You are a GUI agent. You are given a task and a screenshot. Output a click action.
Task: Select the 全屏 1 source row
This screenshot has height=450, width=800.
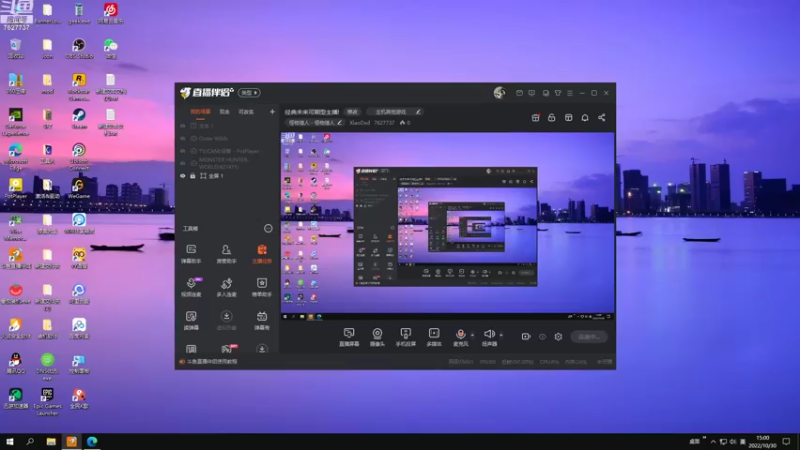(227, 176)
